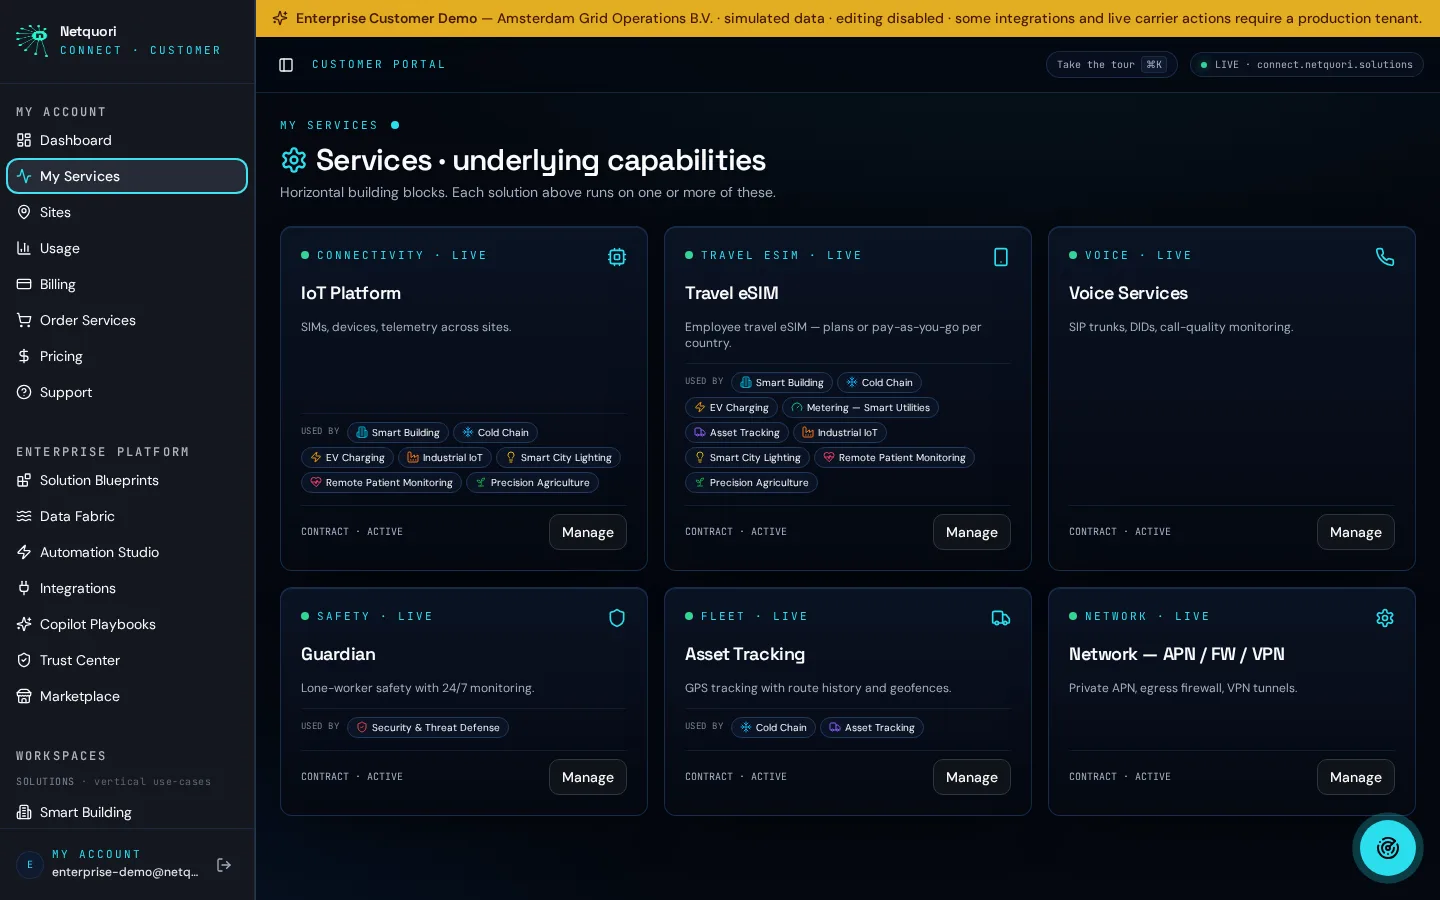This screenshot has width=1440, height=900.
Task: Click the Pricing dollar icon
Action: (x=24, y=356)
